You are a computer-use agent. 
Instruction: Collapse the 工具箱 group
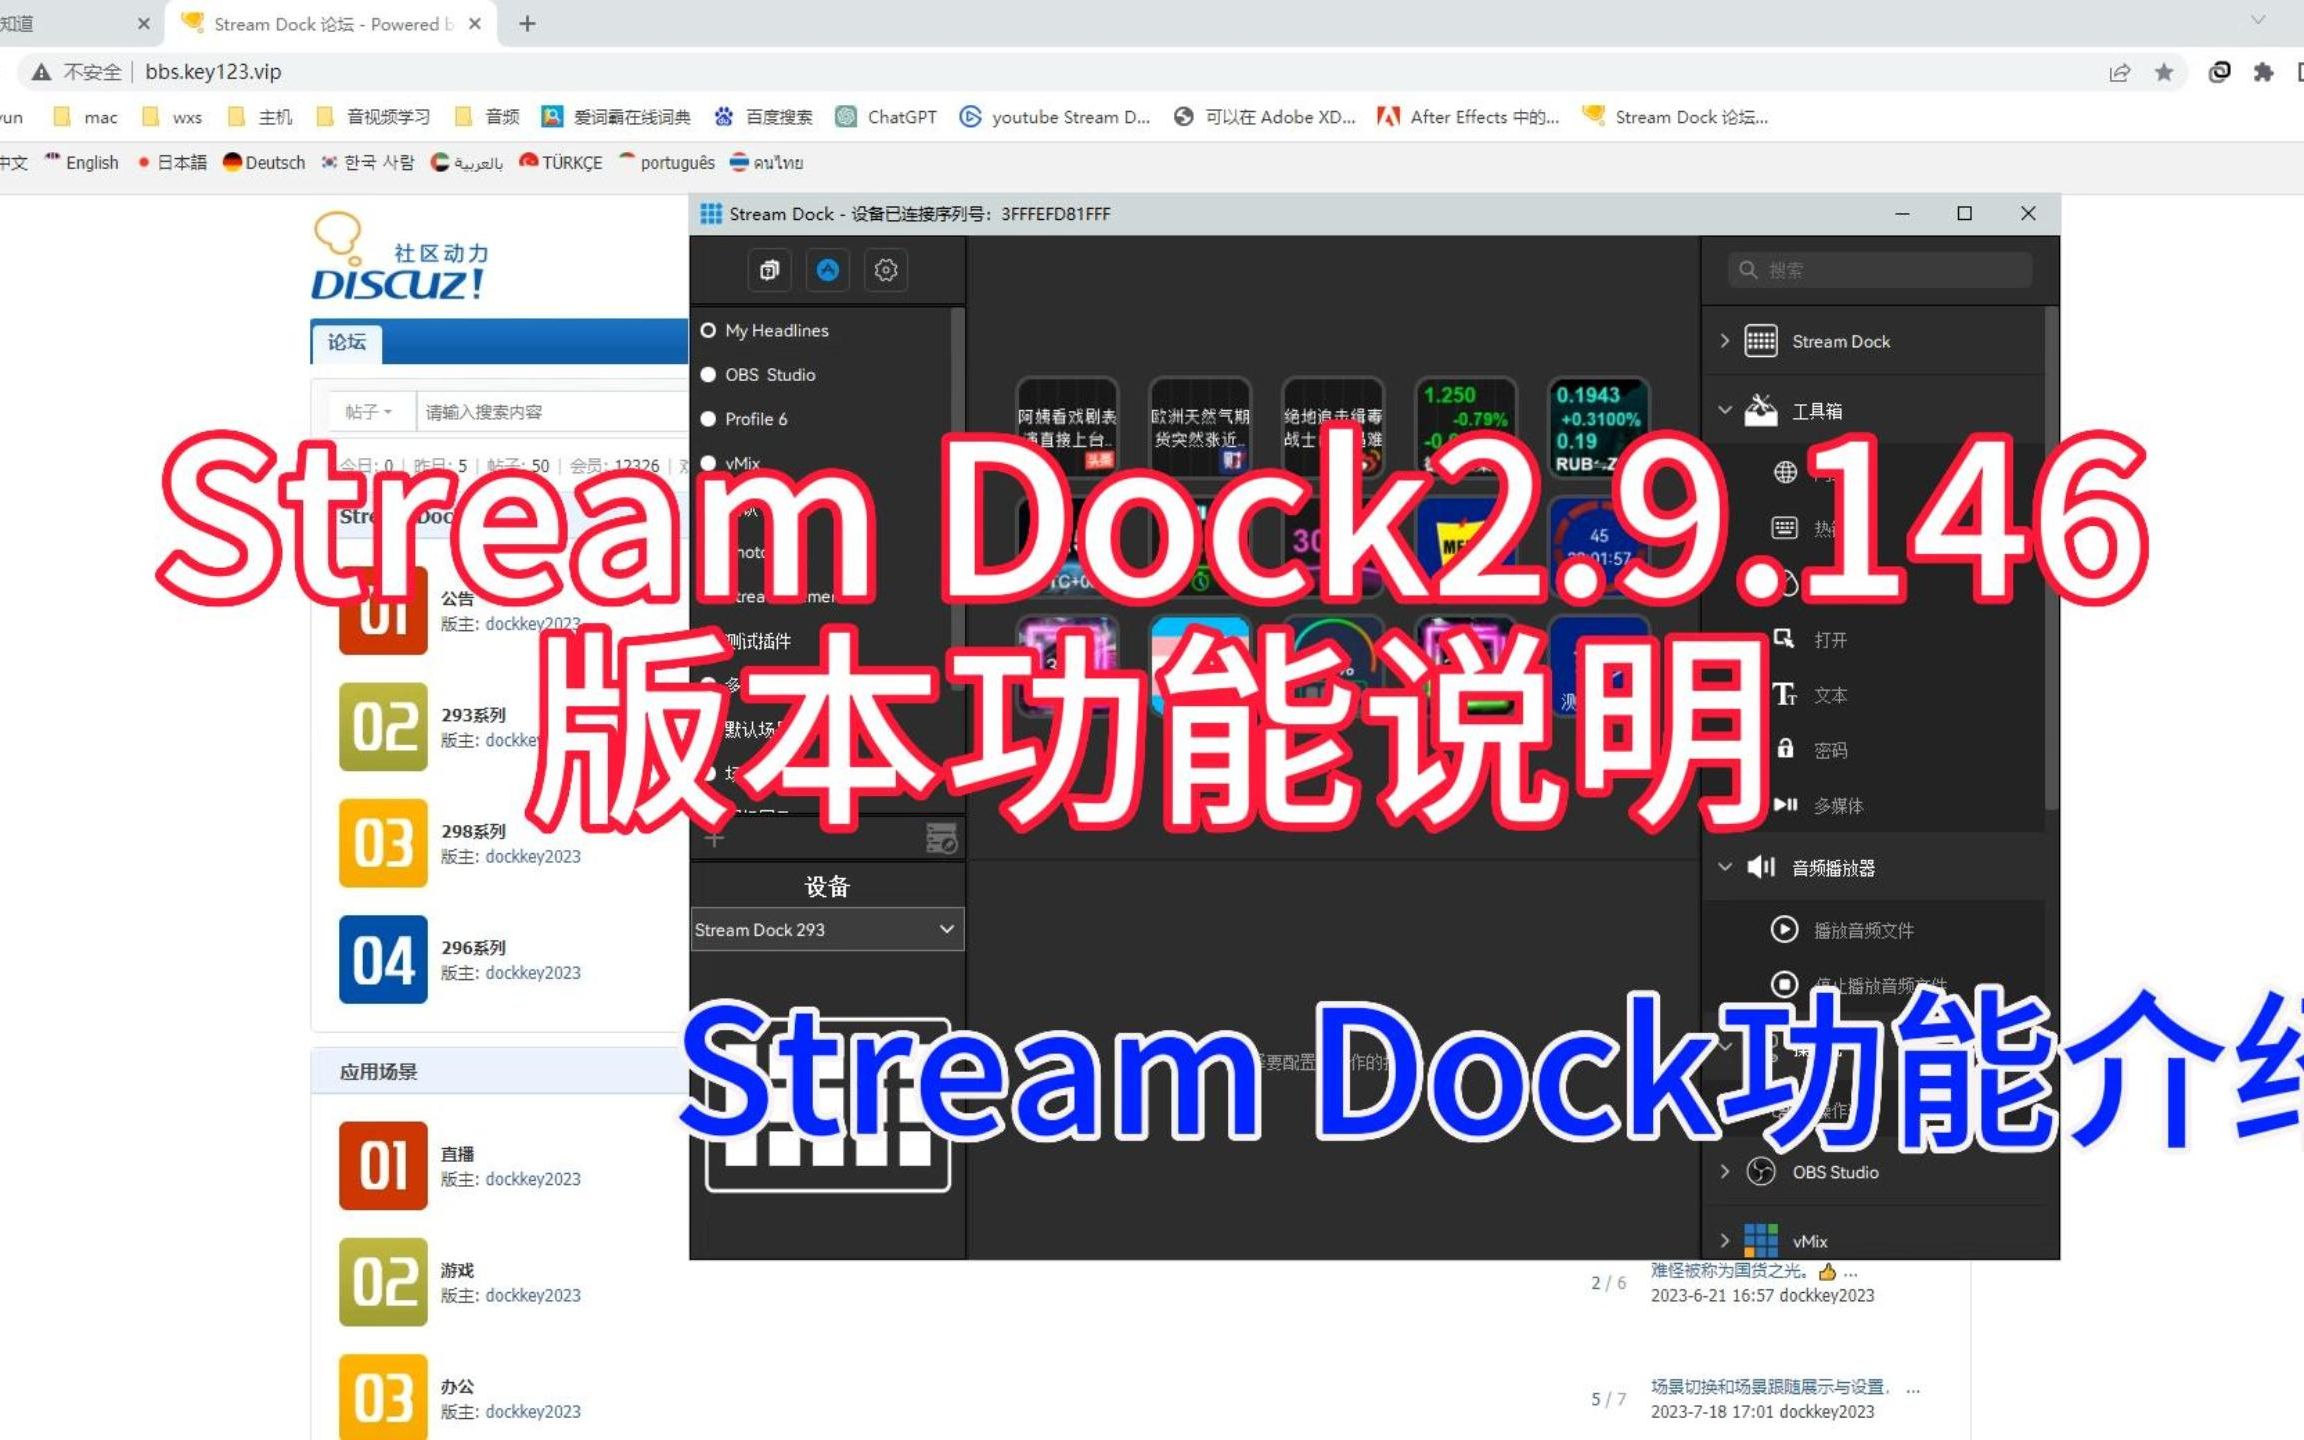pos(1725,410)
